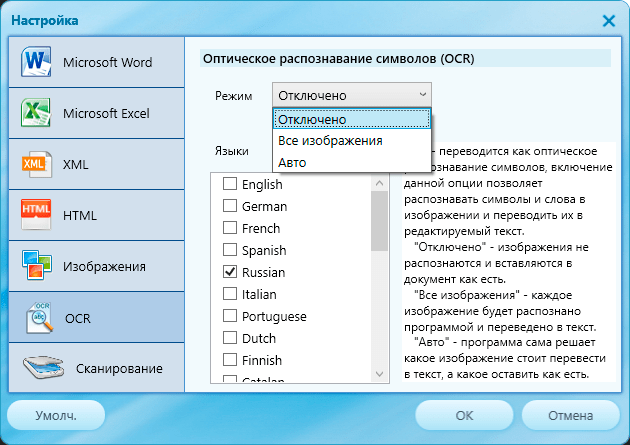Viewport: 630px width, 445px height.
Task: Click the language list scroll up arrow
Action: pyautogui.click(x=379, y=183)
